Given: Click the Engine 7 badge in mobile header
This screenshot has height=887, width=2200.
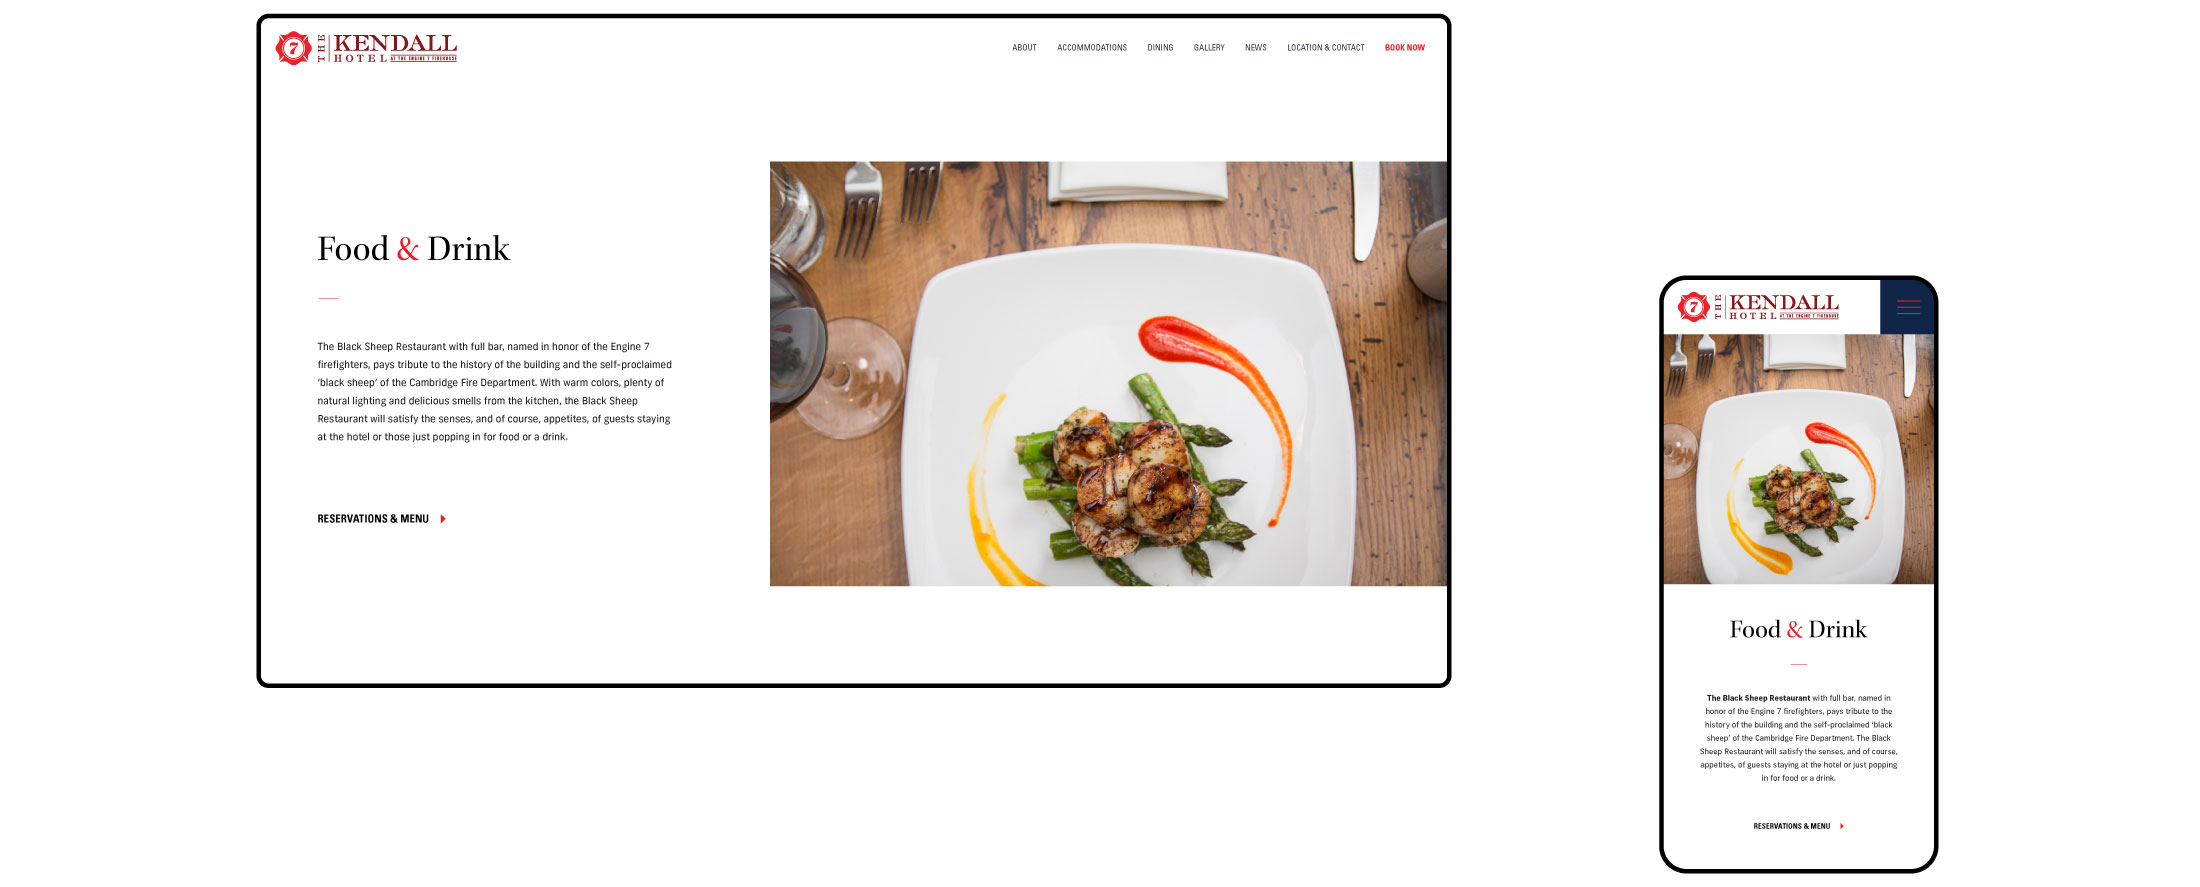Looking at the screenshot, I should pyautogui.click(x=1693, y=306).
